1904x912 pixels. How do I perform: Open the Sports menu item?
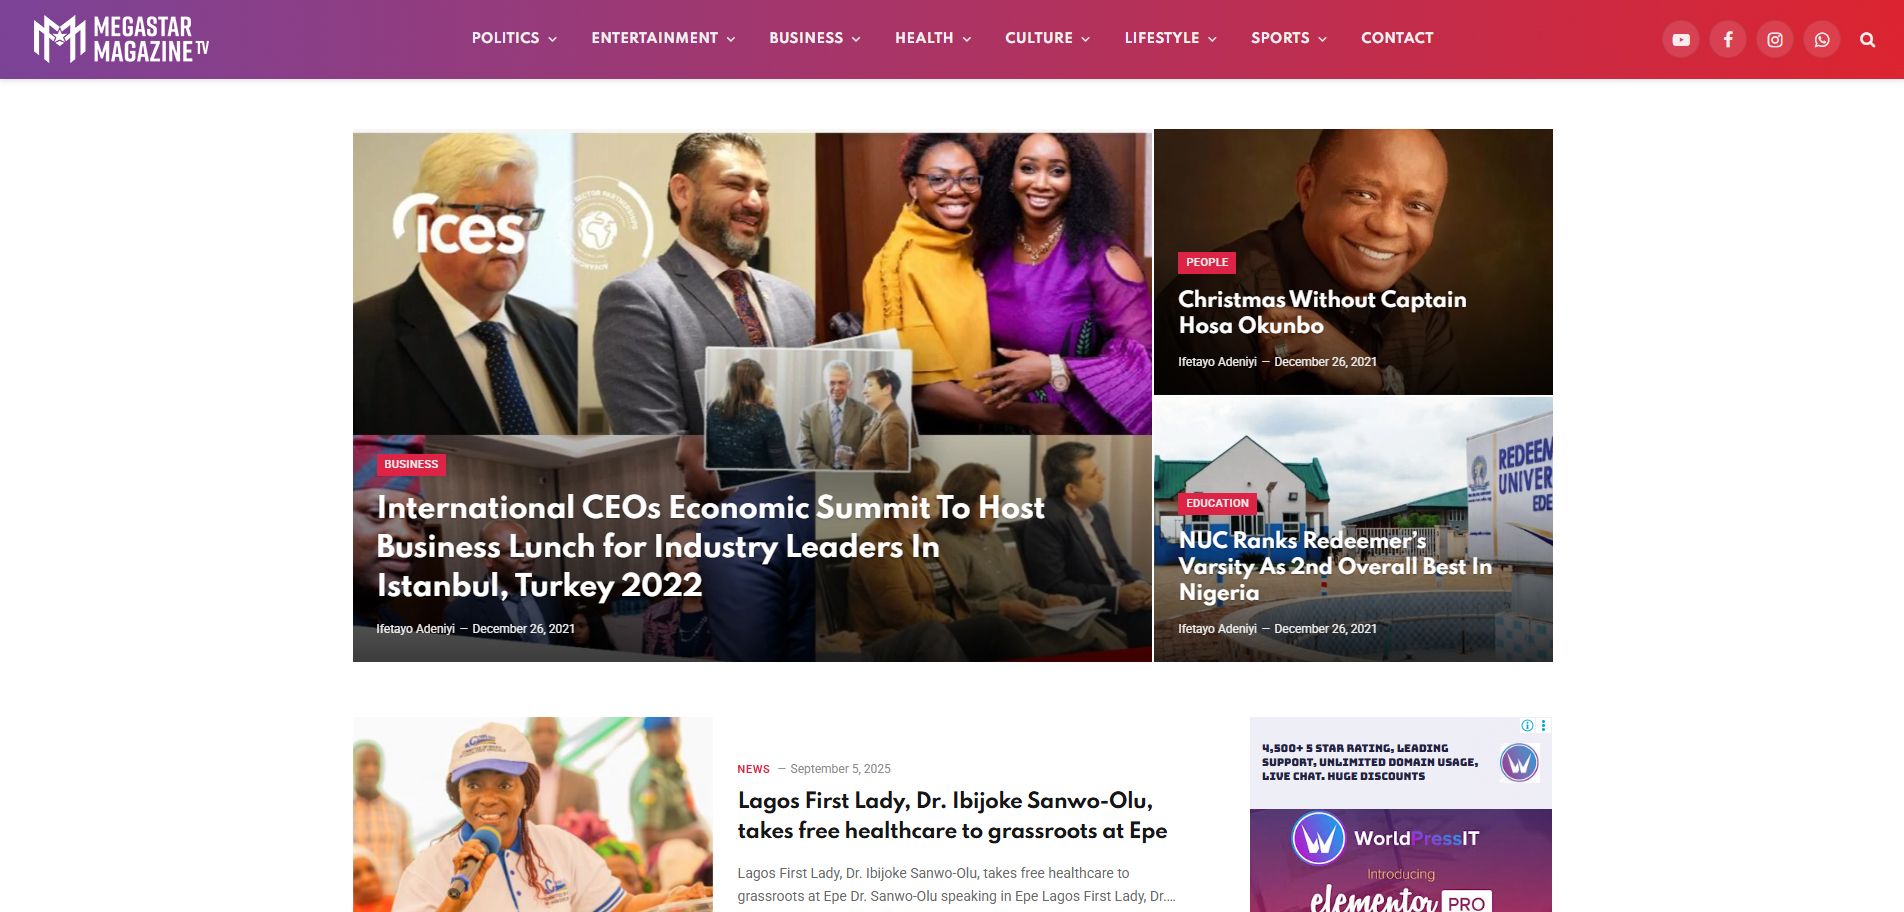pos(1289,38)
